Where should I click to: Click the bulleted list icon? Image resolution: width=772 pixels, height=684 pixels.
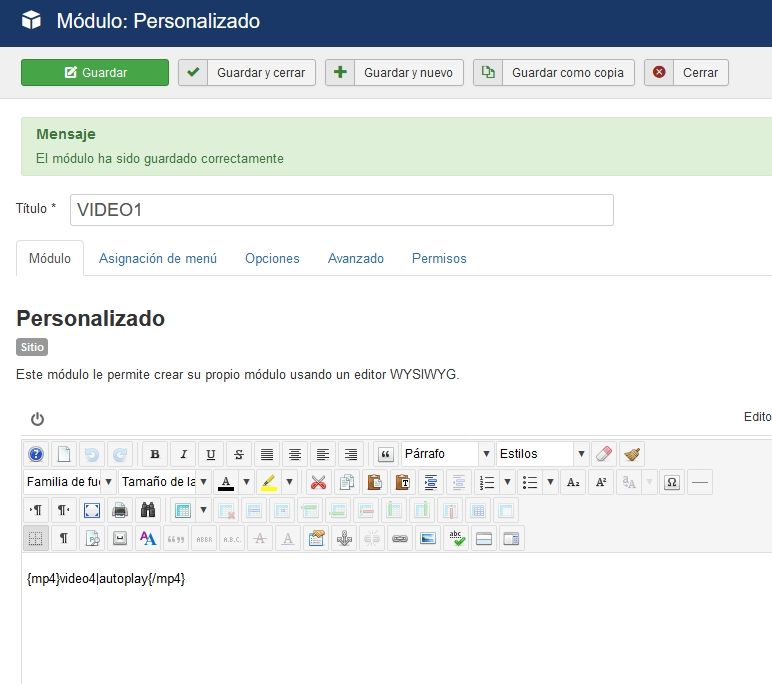[x=530, y=482]
